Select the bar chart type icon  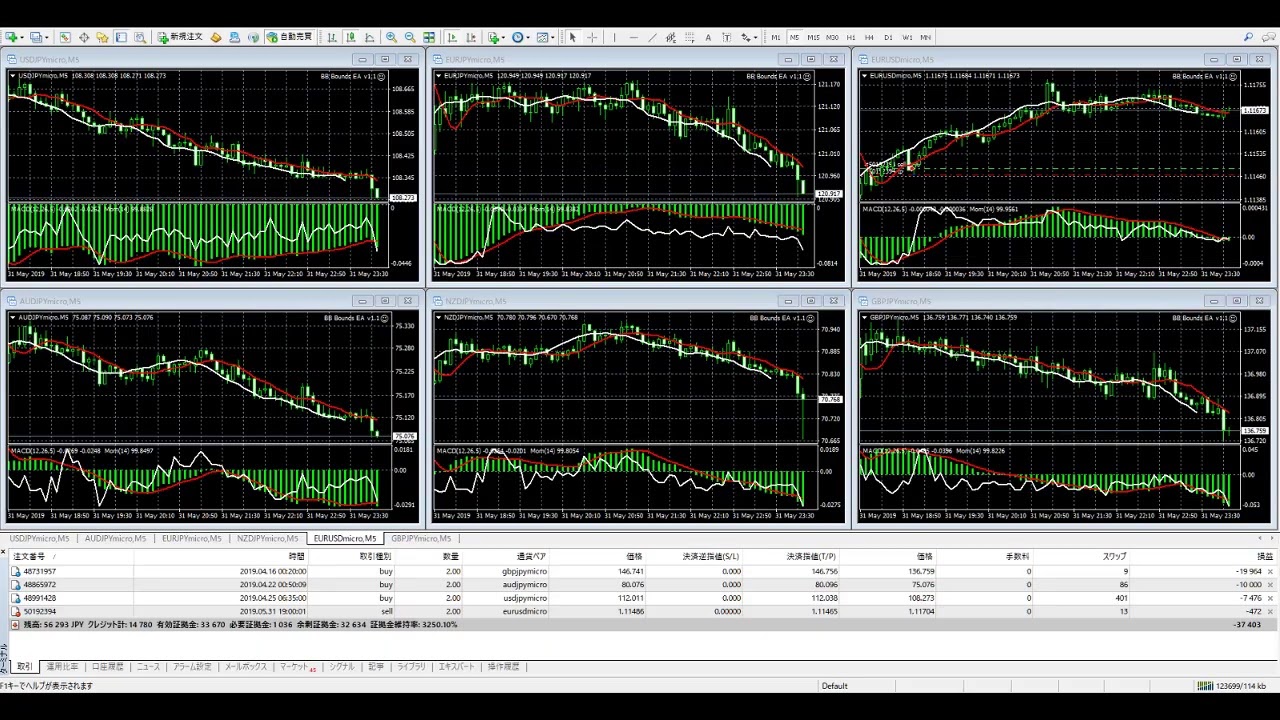click(x=331, y=37)
